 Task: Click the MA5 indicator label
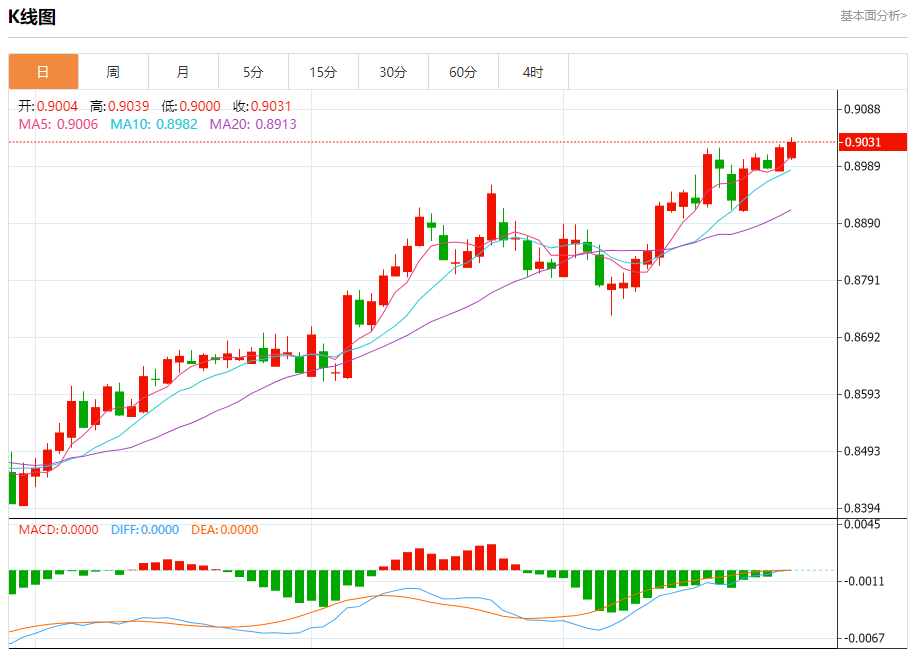pos(58,124)
